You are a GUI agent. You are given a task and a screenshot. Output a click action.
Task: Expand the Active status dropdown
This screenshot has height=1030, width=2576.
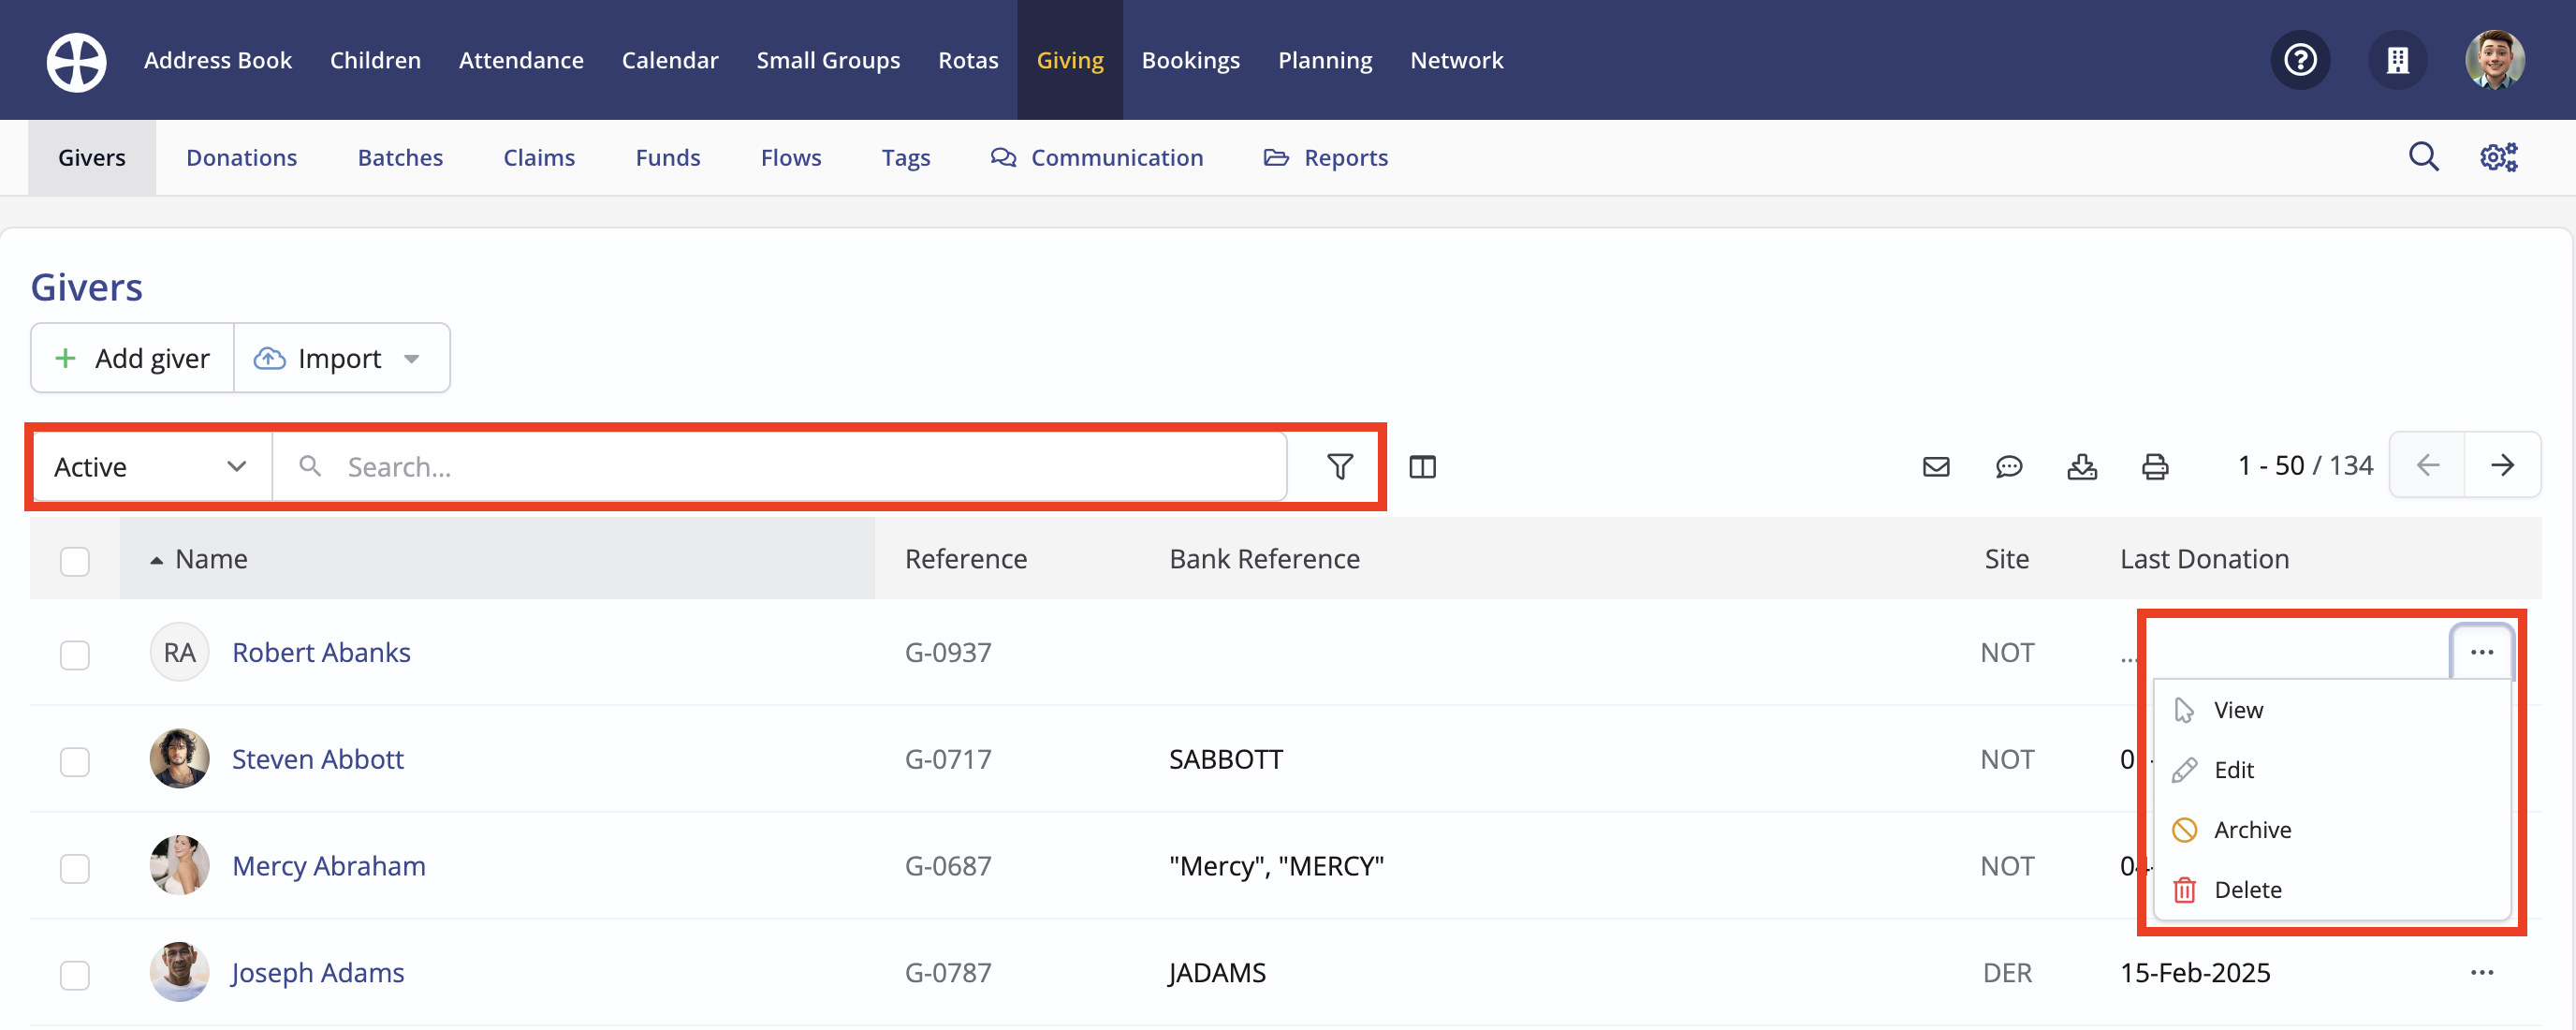pos(150,467)
